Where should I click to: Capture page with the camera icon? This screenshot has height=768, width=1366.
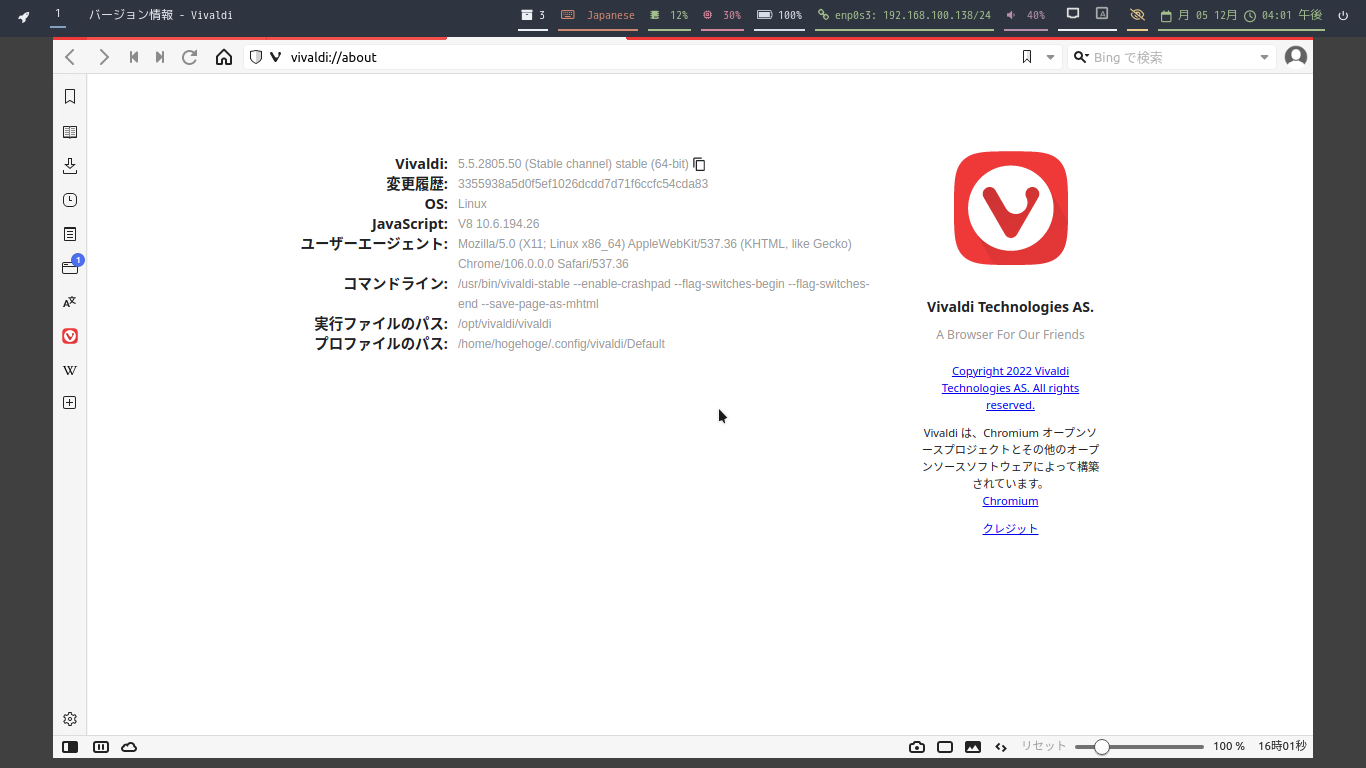click(x=917, y=747)
